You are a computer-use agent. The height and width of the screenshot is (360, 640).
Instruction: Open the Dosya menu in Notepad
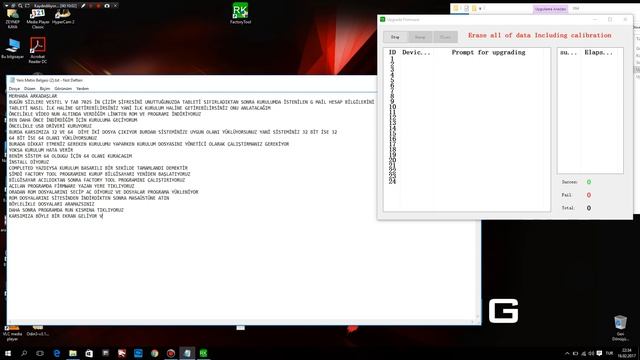(14, 89)
